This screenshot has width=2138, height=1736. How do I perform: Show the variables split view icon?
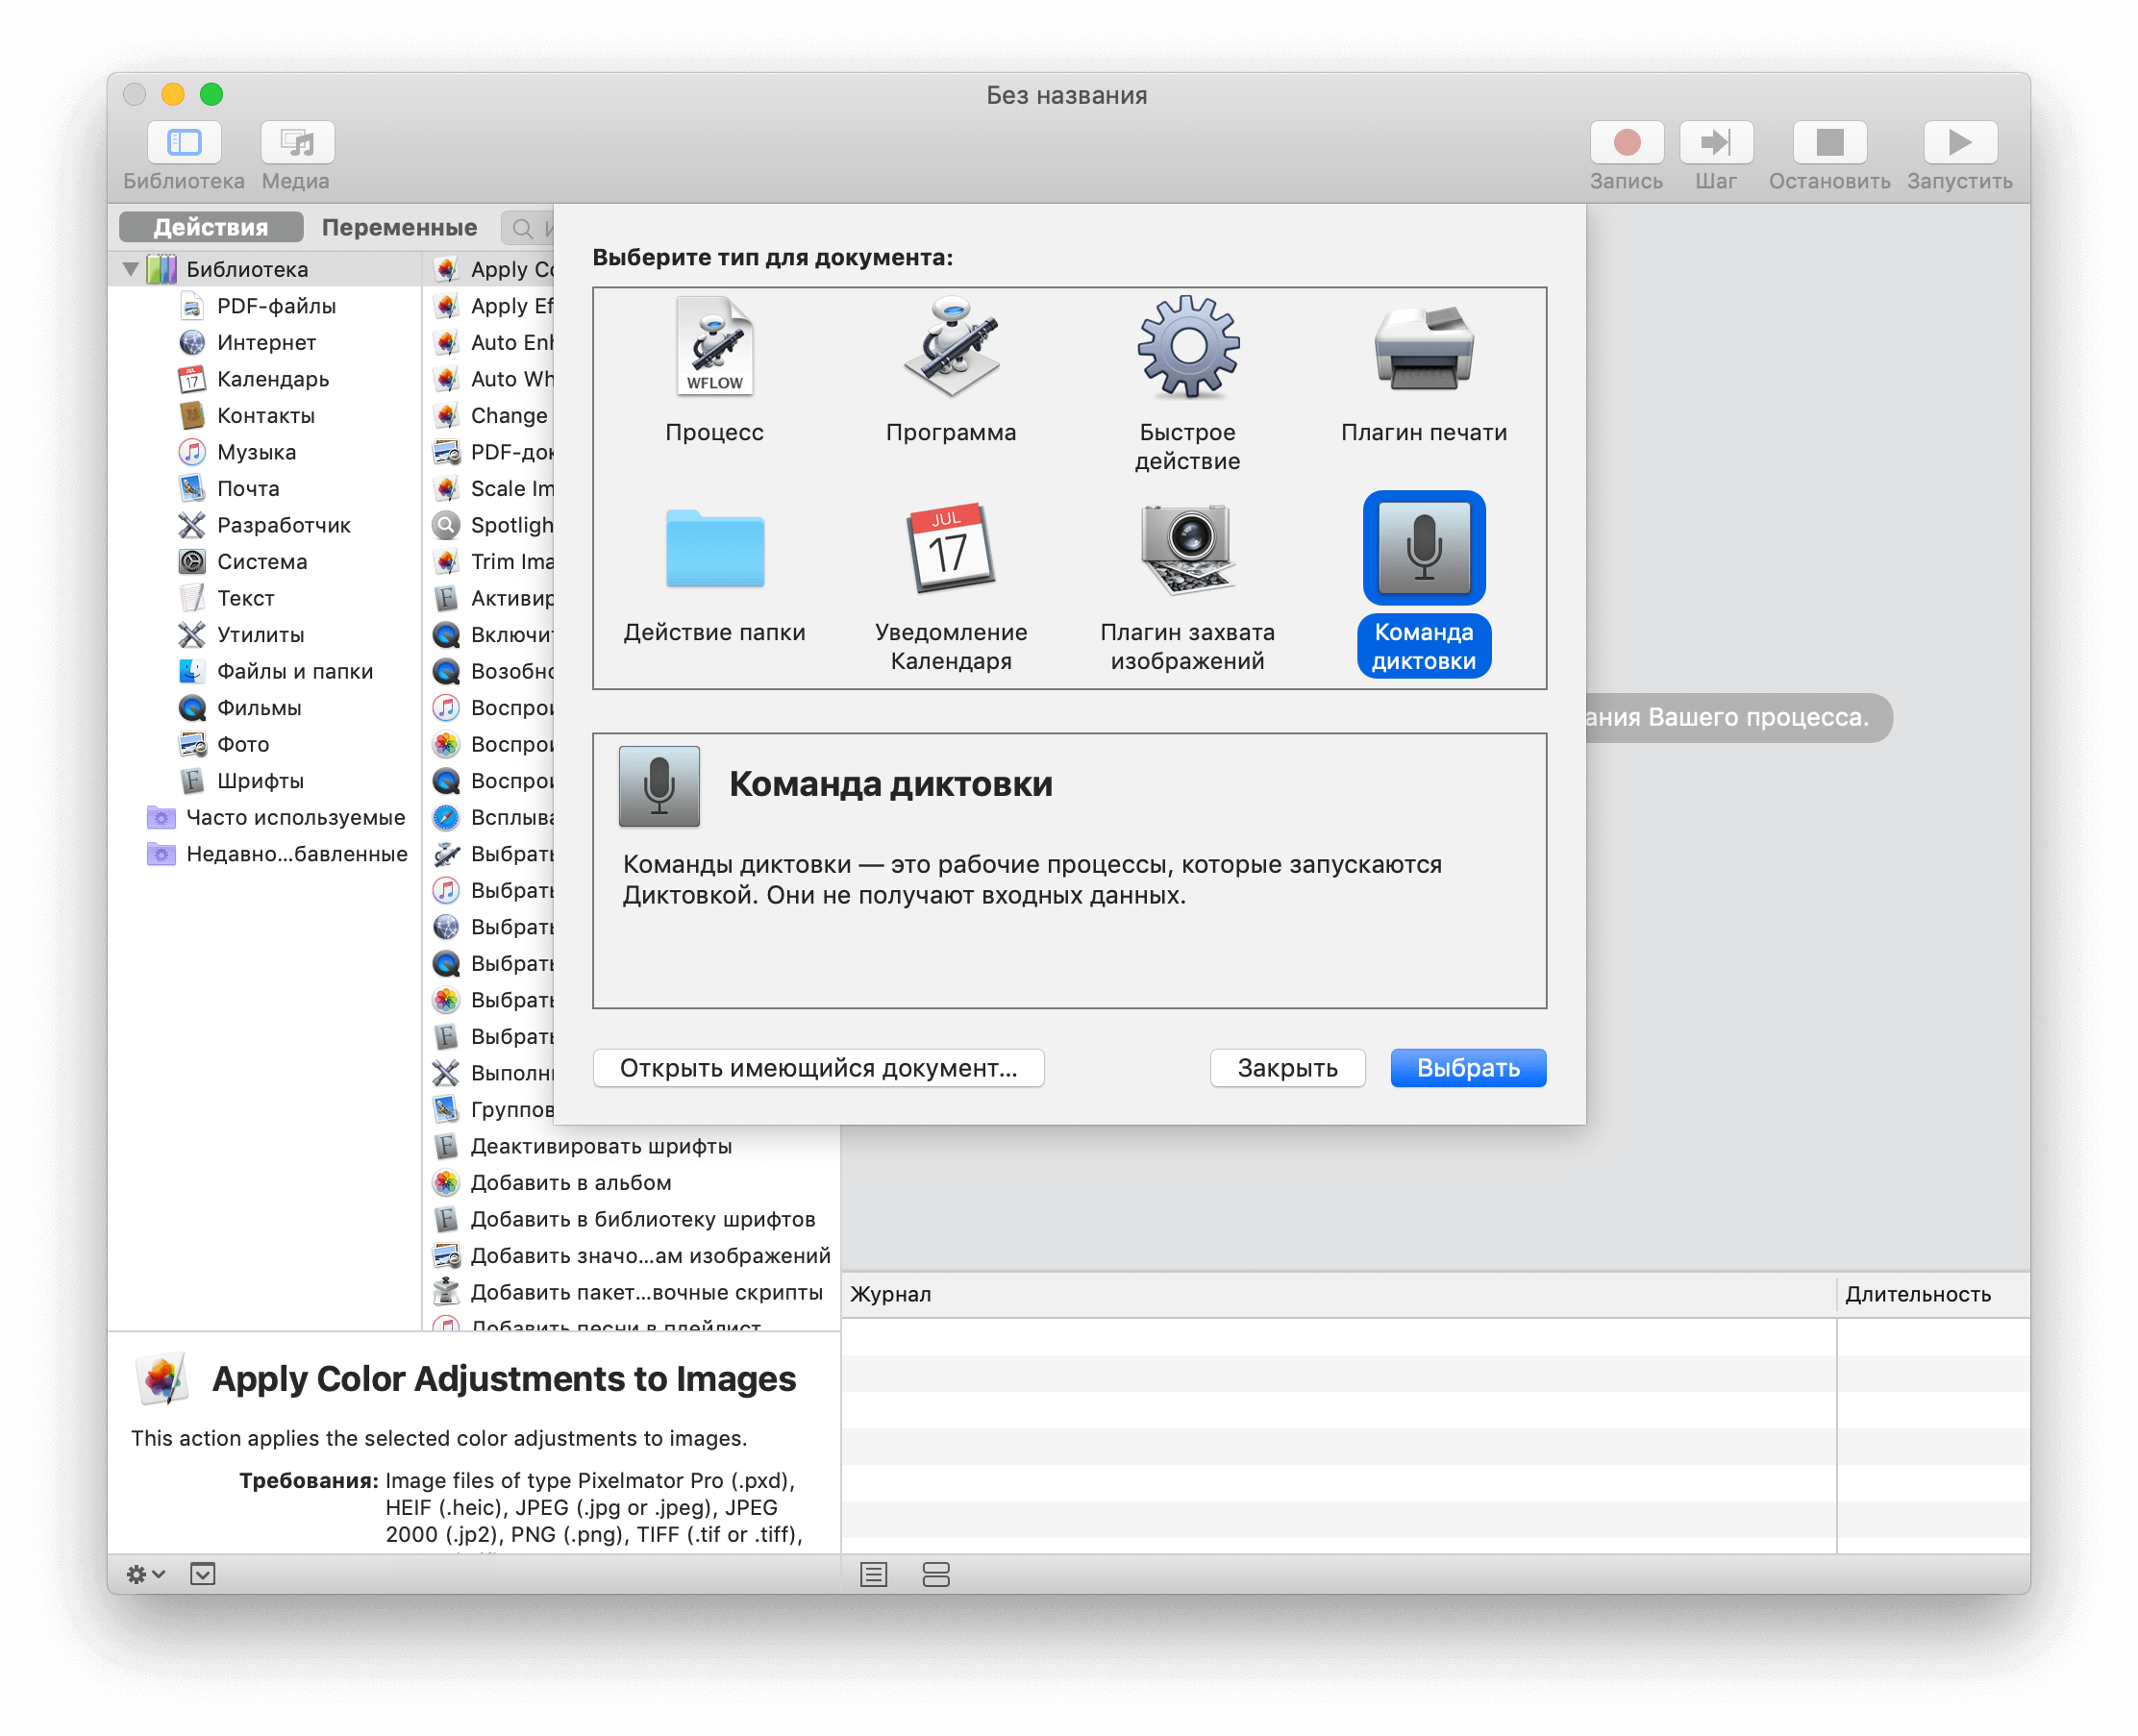click(935, 1574)
